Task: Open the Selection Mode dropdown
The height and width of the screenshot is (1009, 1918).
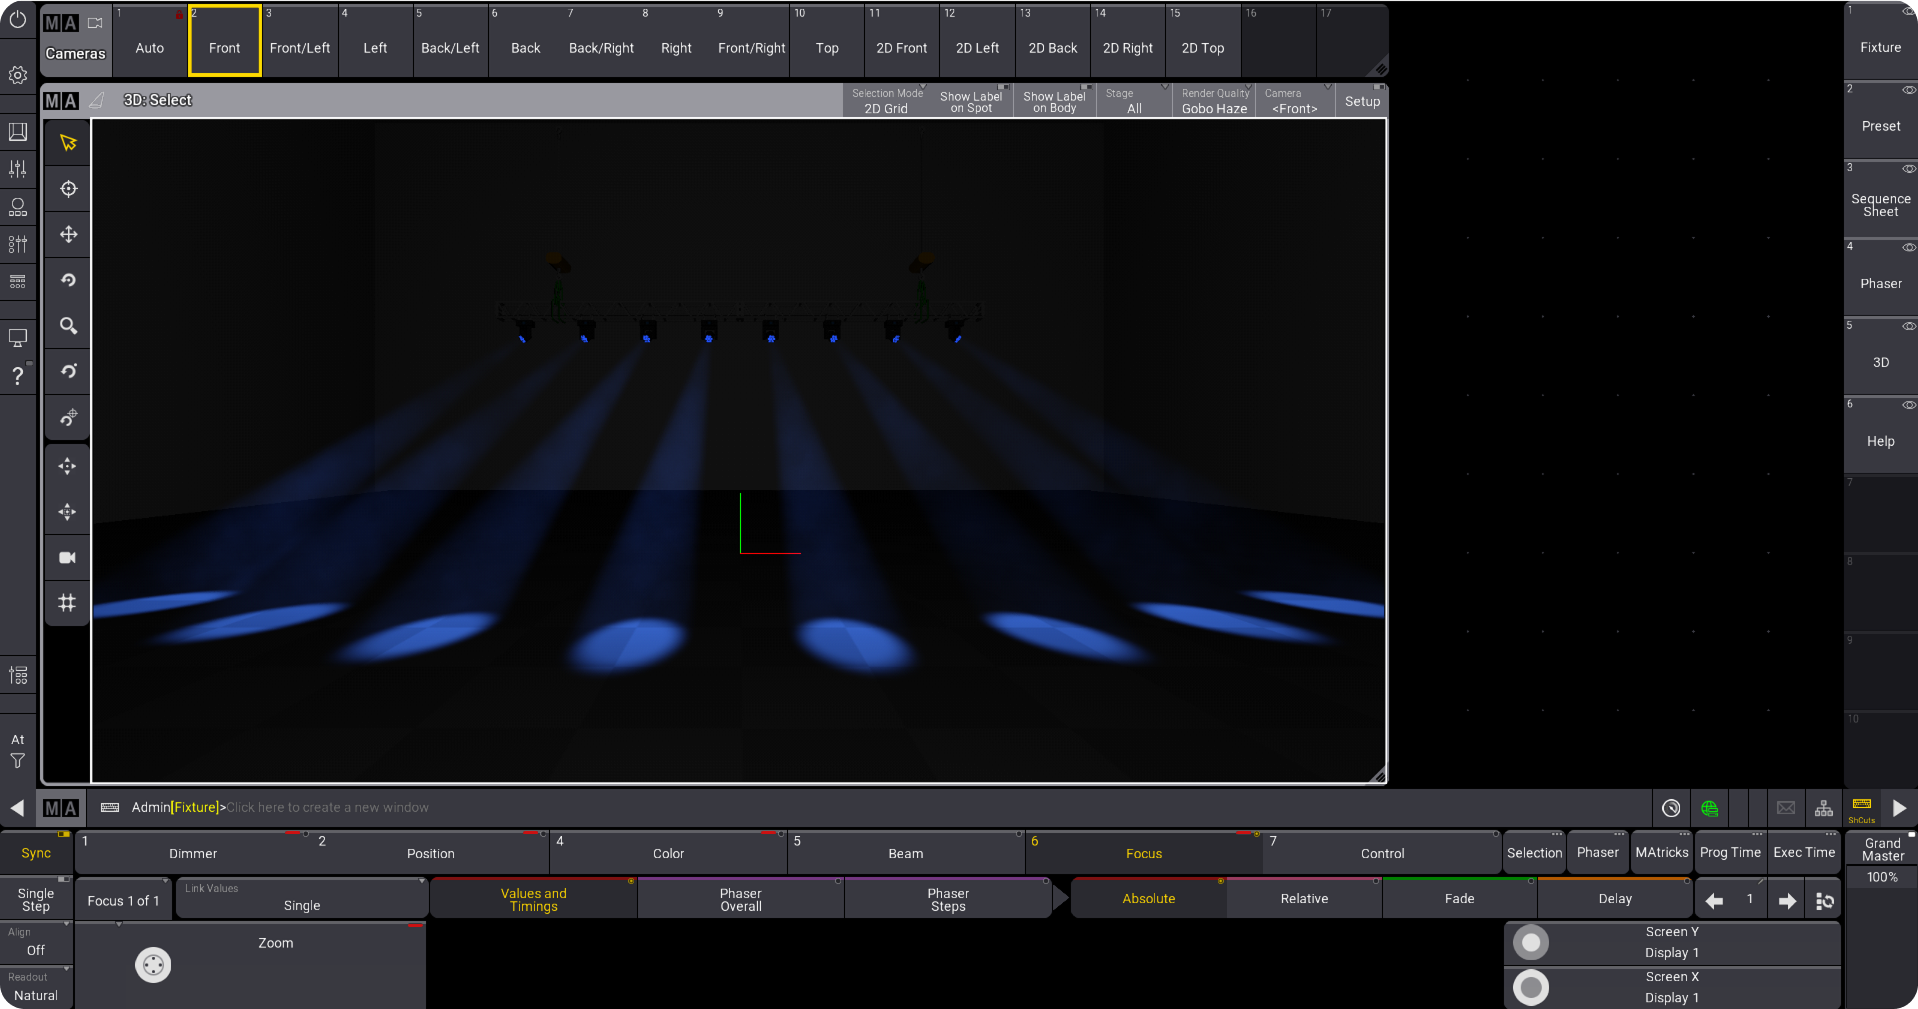Action: pos(886,101)
